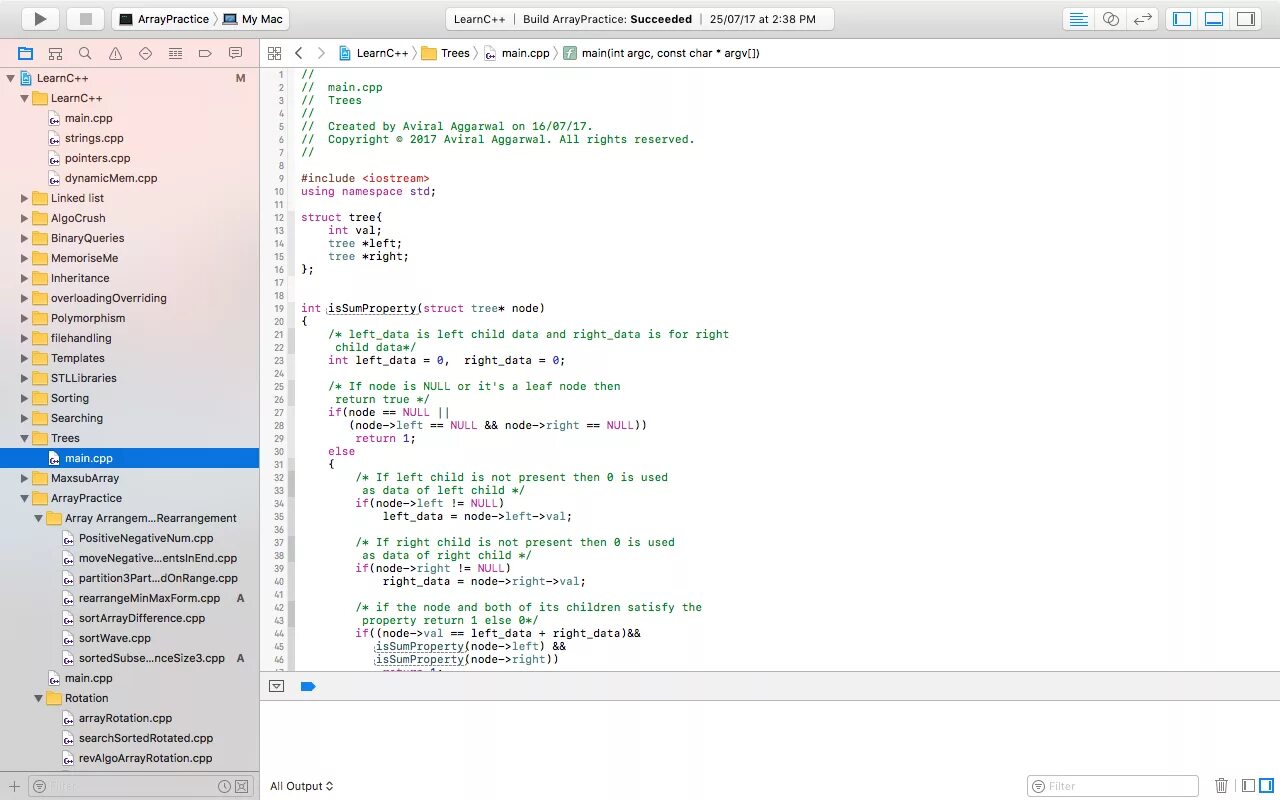The height and width of the screenshot is (800, 1280).
Task: Hide the debug area with the disclosure button
Action: [277, 686]
